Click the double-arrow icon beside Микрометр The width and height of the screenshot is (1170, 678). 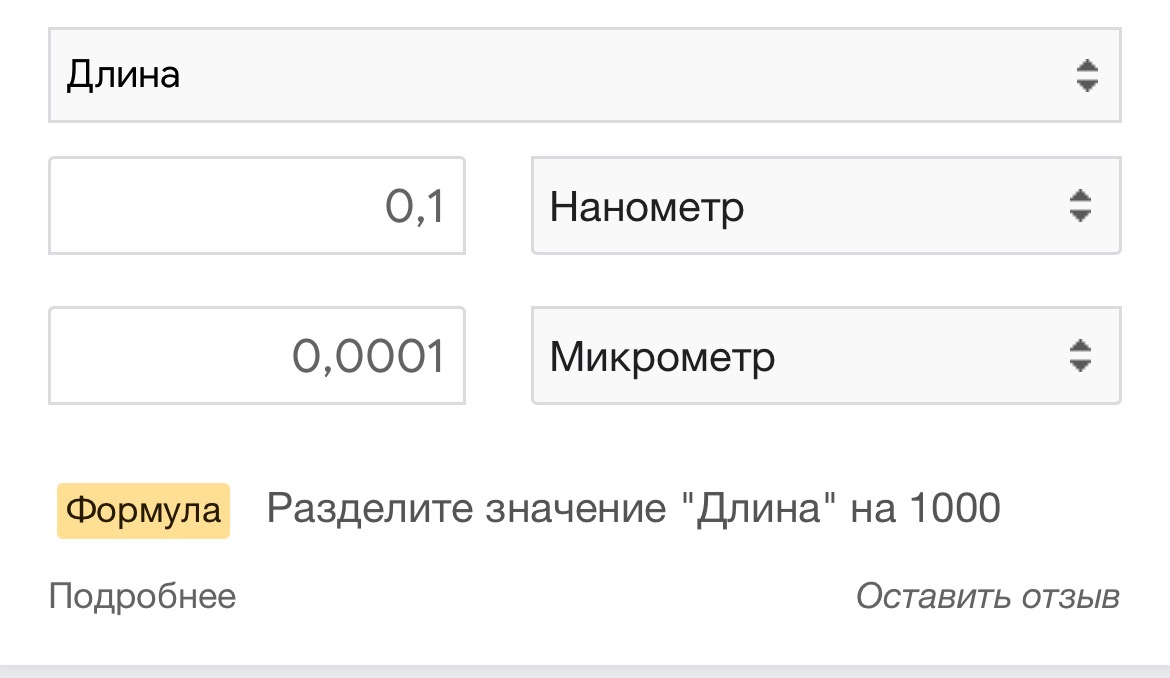click(x=1079, y=356)
